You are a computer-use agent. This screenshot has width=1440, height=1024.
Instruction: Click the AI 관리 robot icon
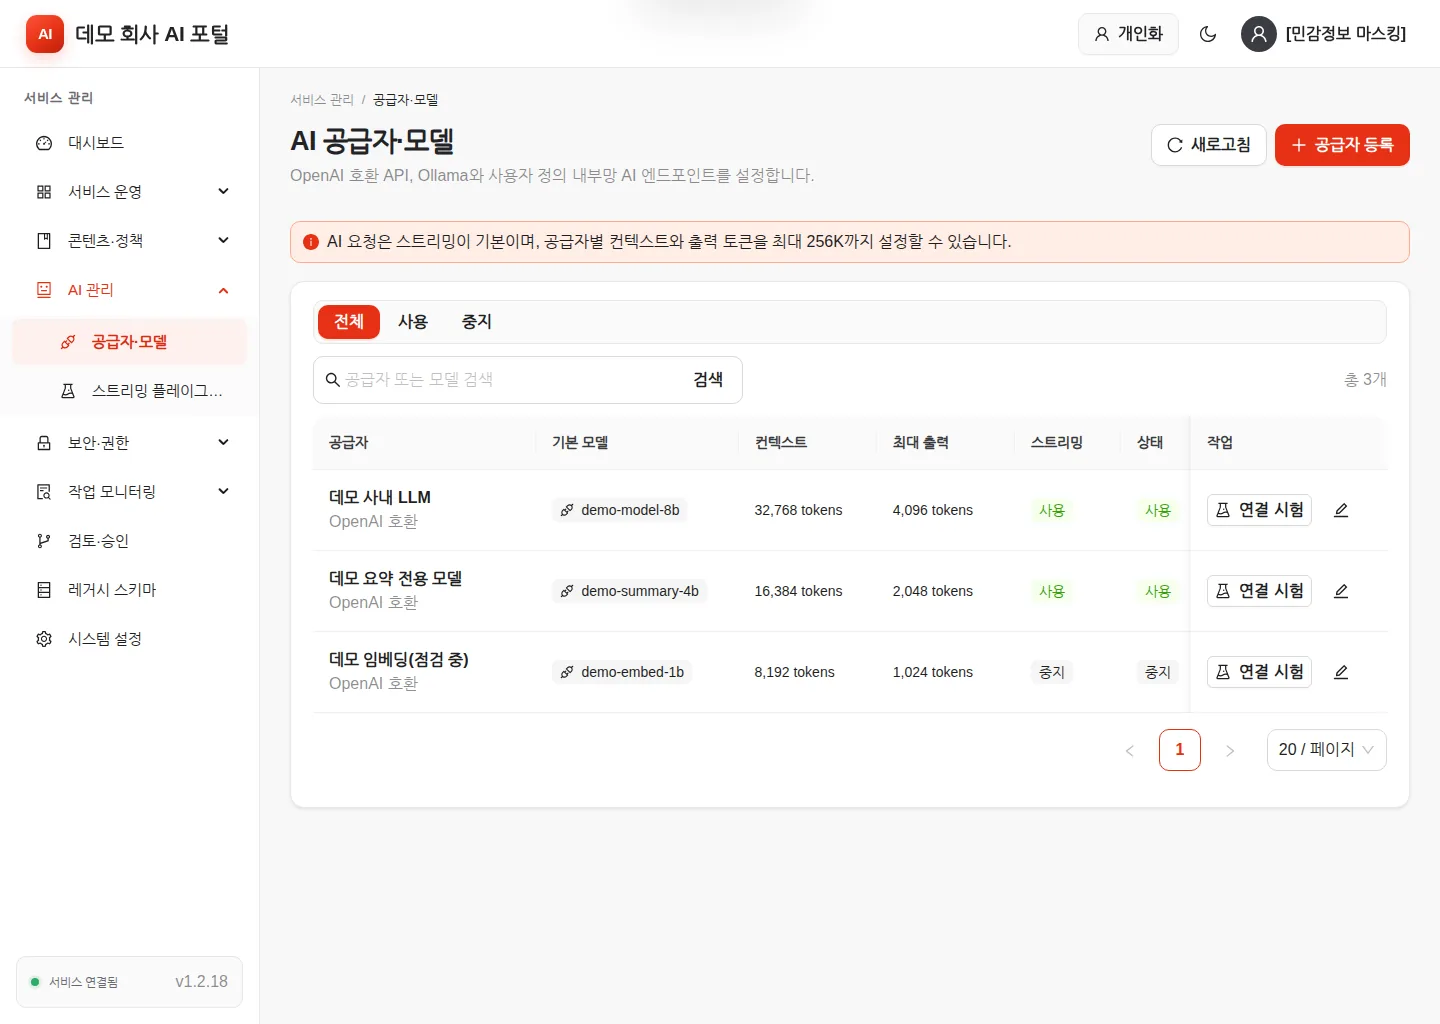[44, 290]
